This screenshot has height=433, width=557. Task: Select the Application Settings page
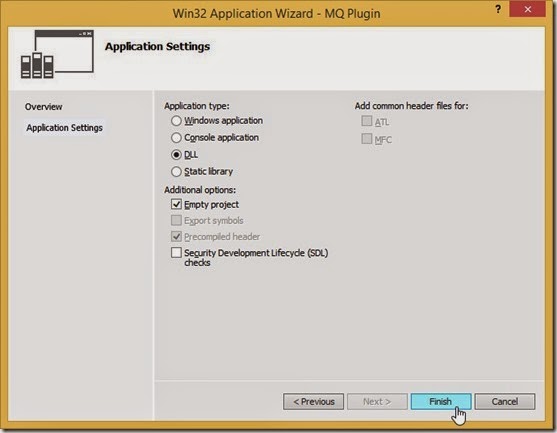coord(64,128)
